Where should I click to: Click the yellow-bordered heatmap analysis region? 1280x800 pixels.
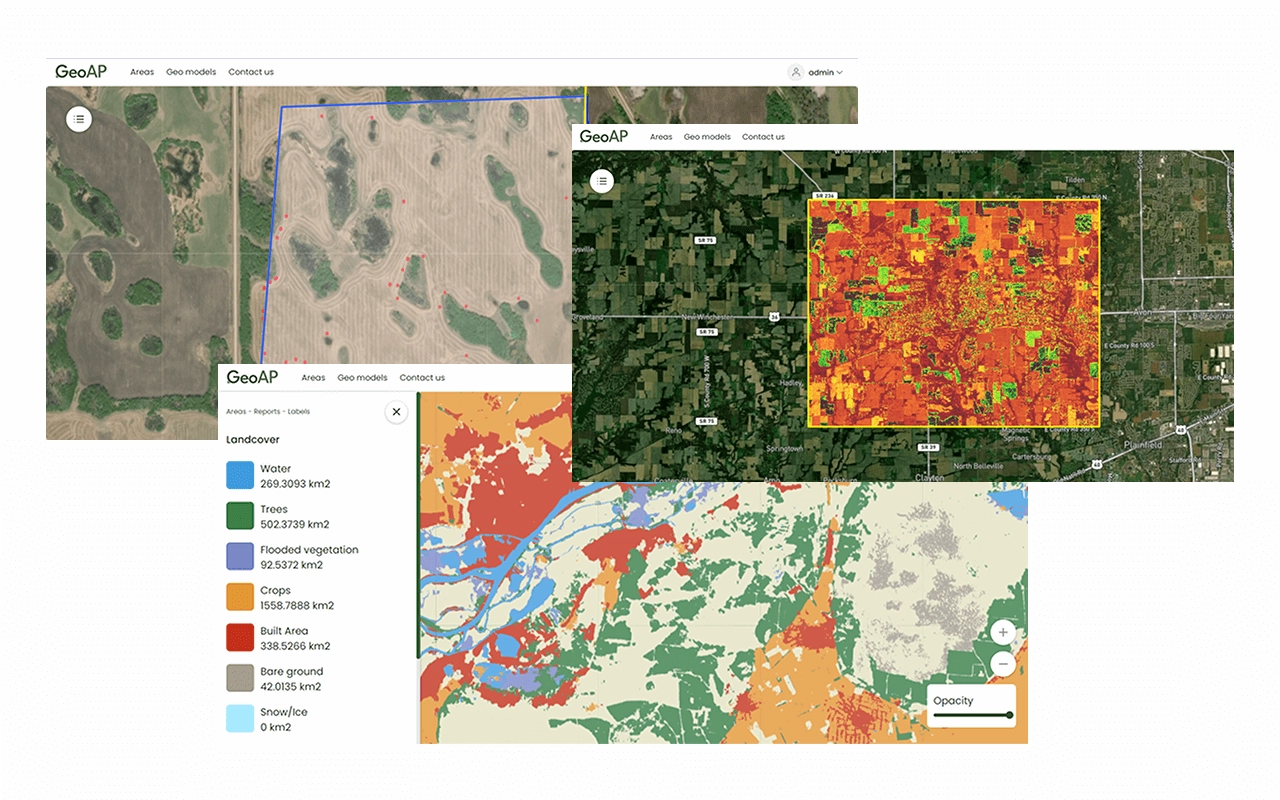[x=953, y=313]
